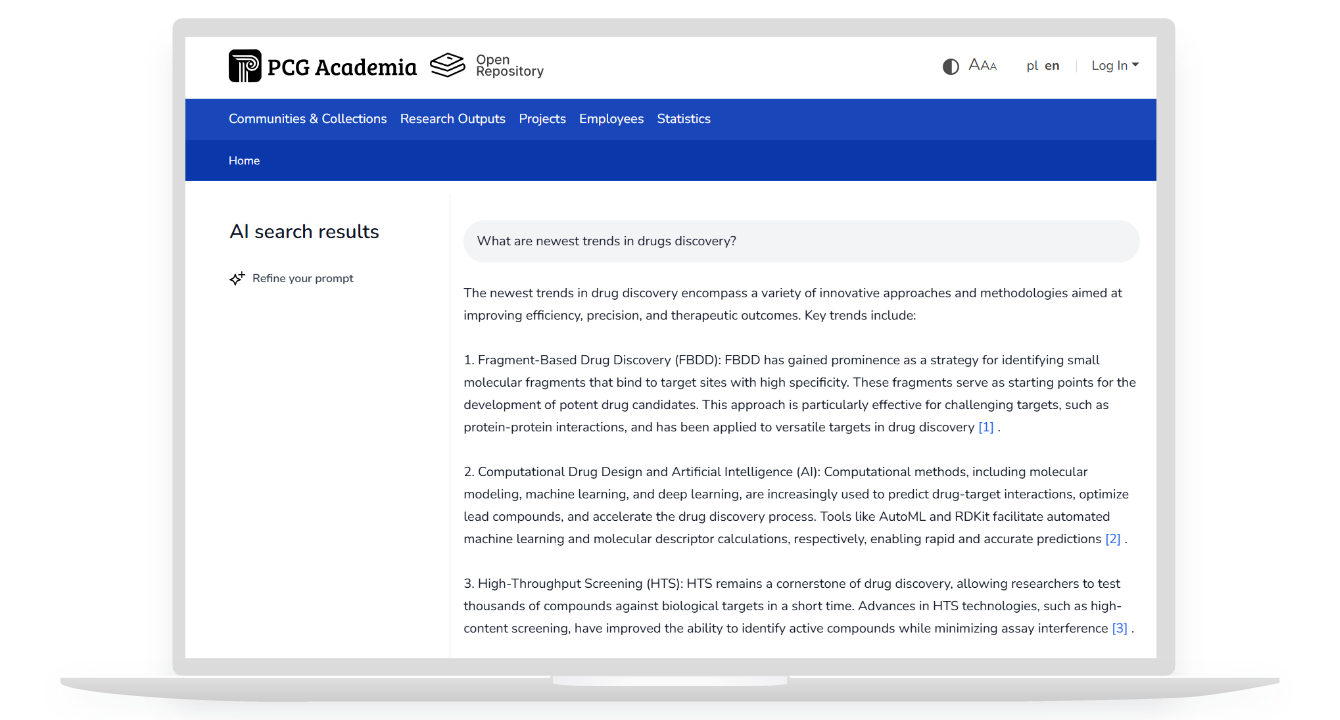Click the PCG Academia pillar logo icon
The image size is (1340, 720).
coord(245,66)
